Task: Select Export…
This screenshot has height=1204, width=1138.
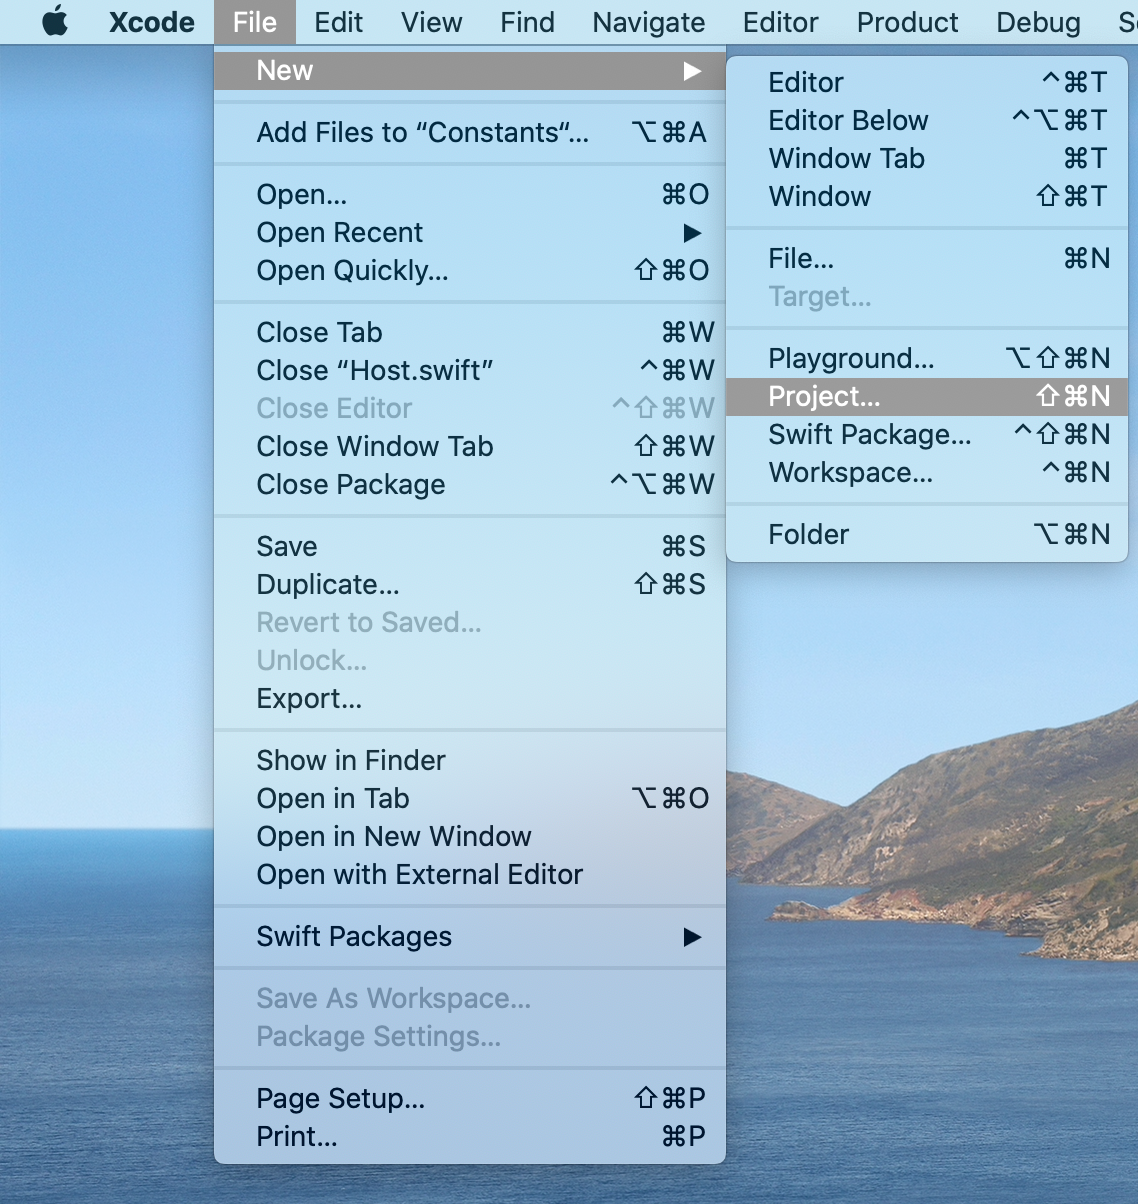Action: [x=470, y=699]
